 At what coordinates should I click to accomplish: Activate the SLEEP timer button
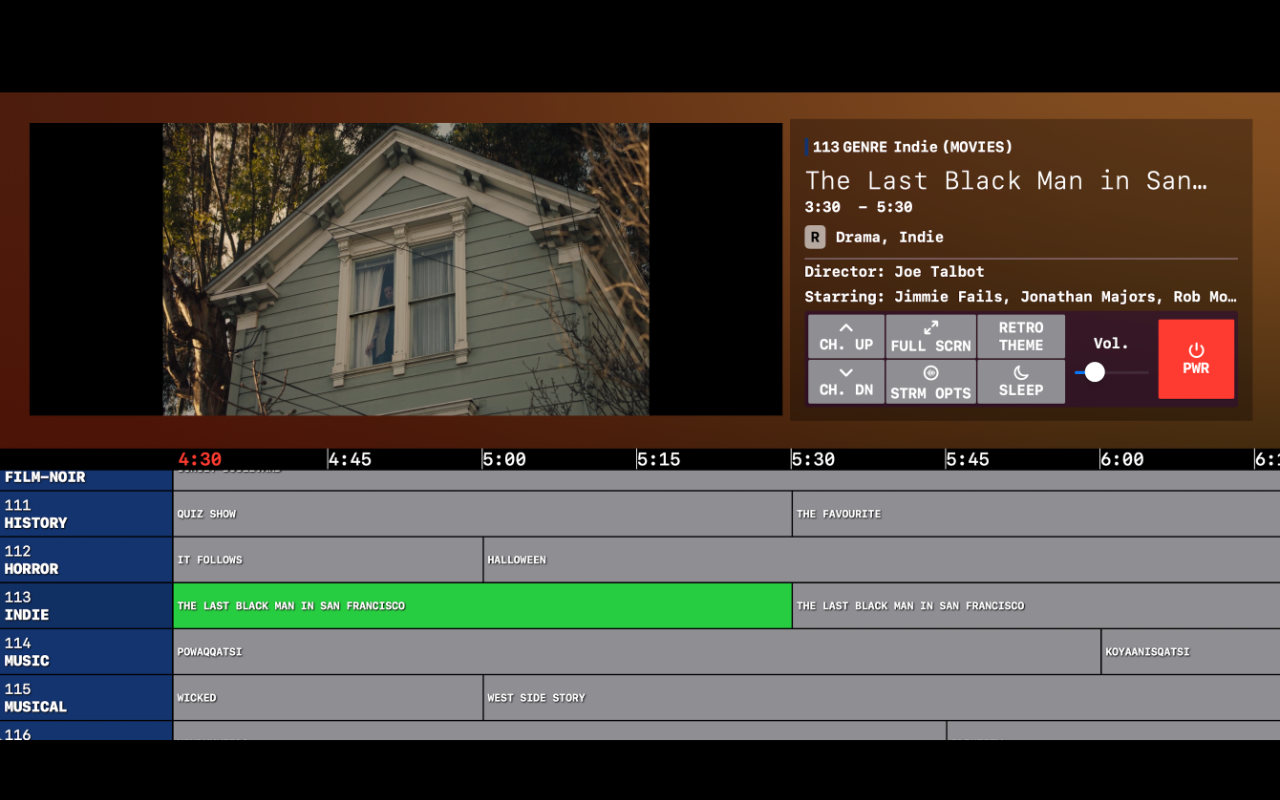[1021, 381]
